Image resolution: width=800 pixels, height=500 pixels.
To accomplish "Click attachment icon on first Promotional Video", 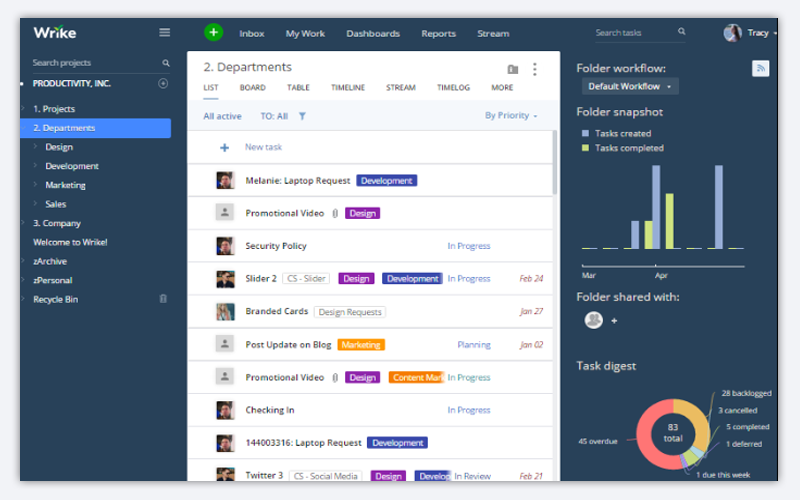I will coord(335,213).
